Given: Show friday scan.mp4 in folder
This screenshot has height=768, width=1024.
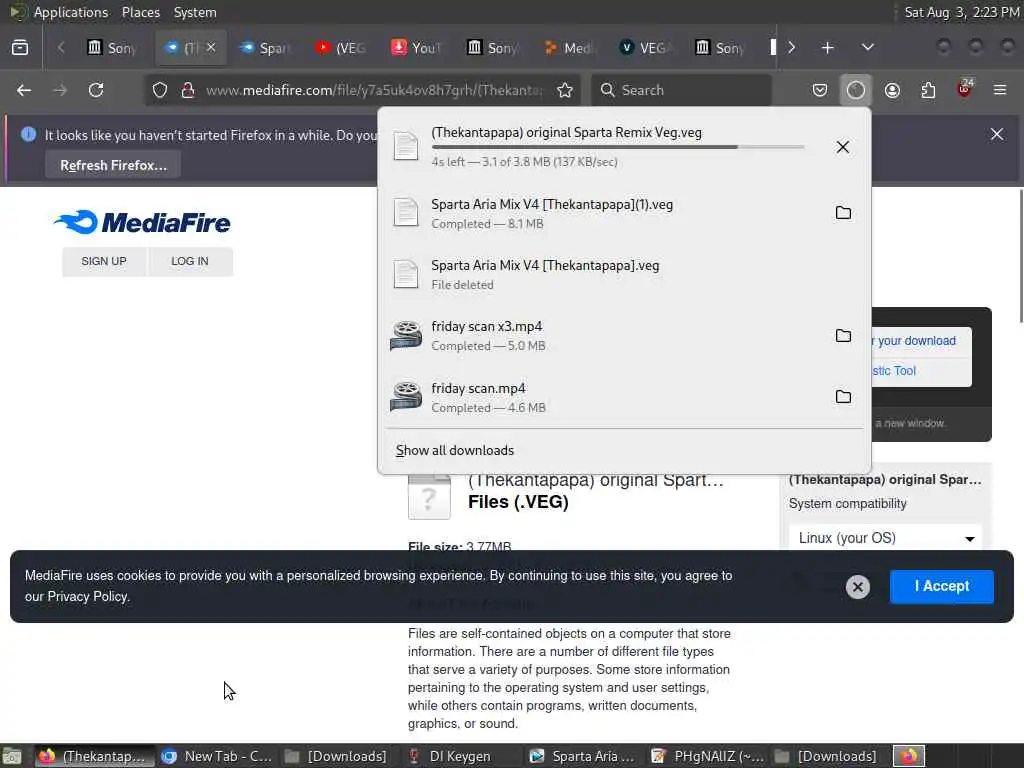Looking at the screenshot, I should pyautogui.click(x=843, y=397).
